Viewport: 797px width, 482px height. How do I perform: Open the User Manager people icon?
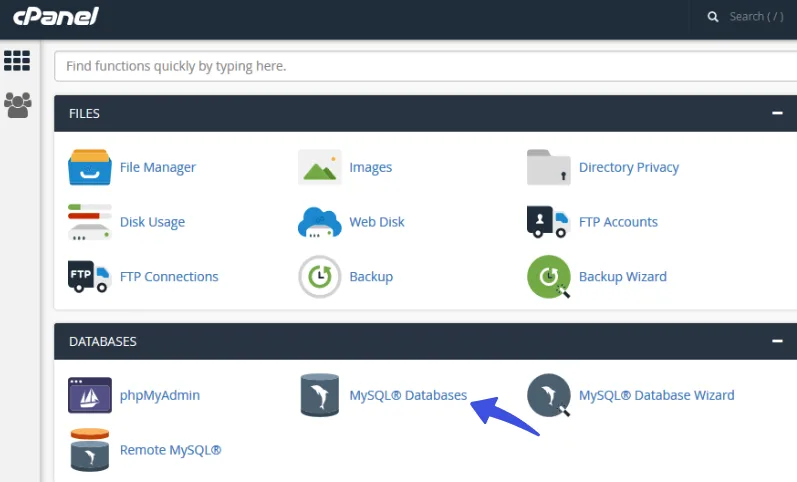[x=17, y=105]
